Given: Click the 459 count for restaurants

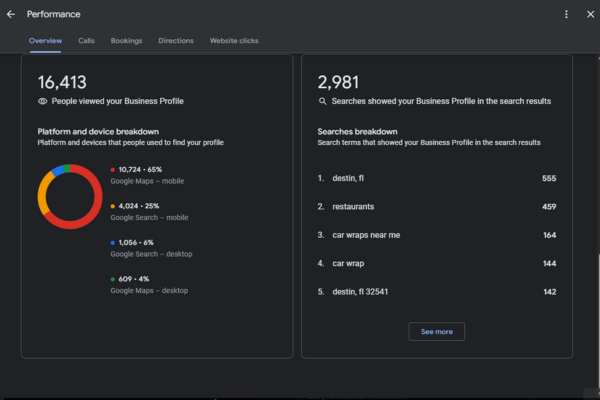Looking at the screenshot, I should tap(549, 207).
